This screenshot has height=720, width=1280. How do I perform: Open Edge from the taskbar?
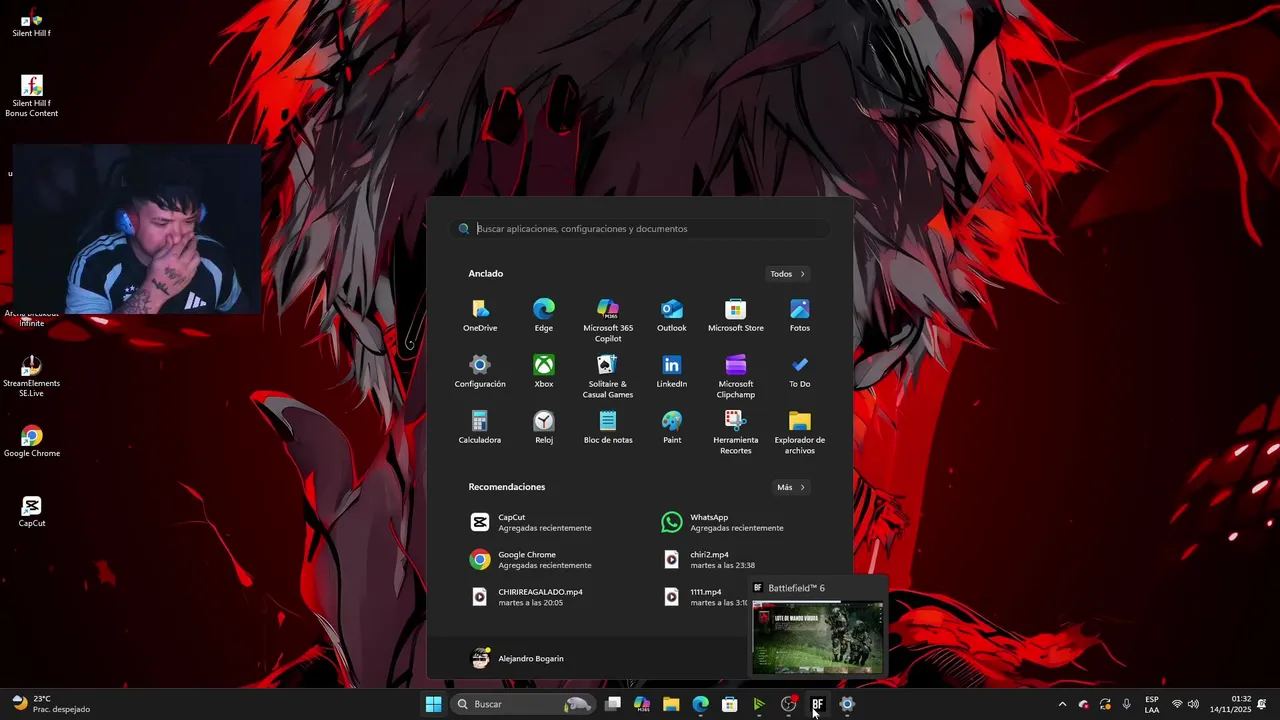701,704
